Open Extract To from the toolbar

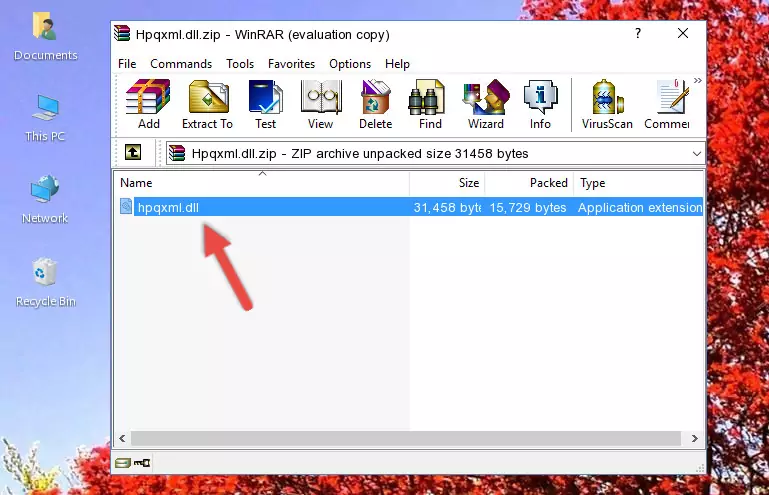tap(207, 104)
